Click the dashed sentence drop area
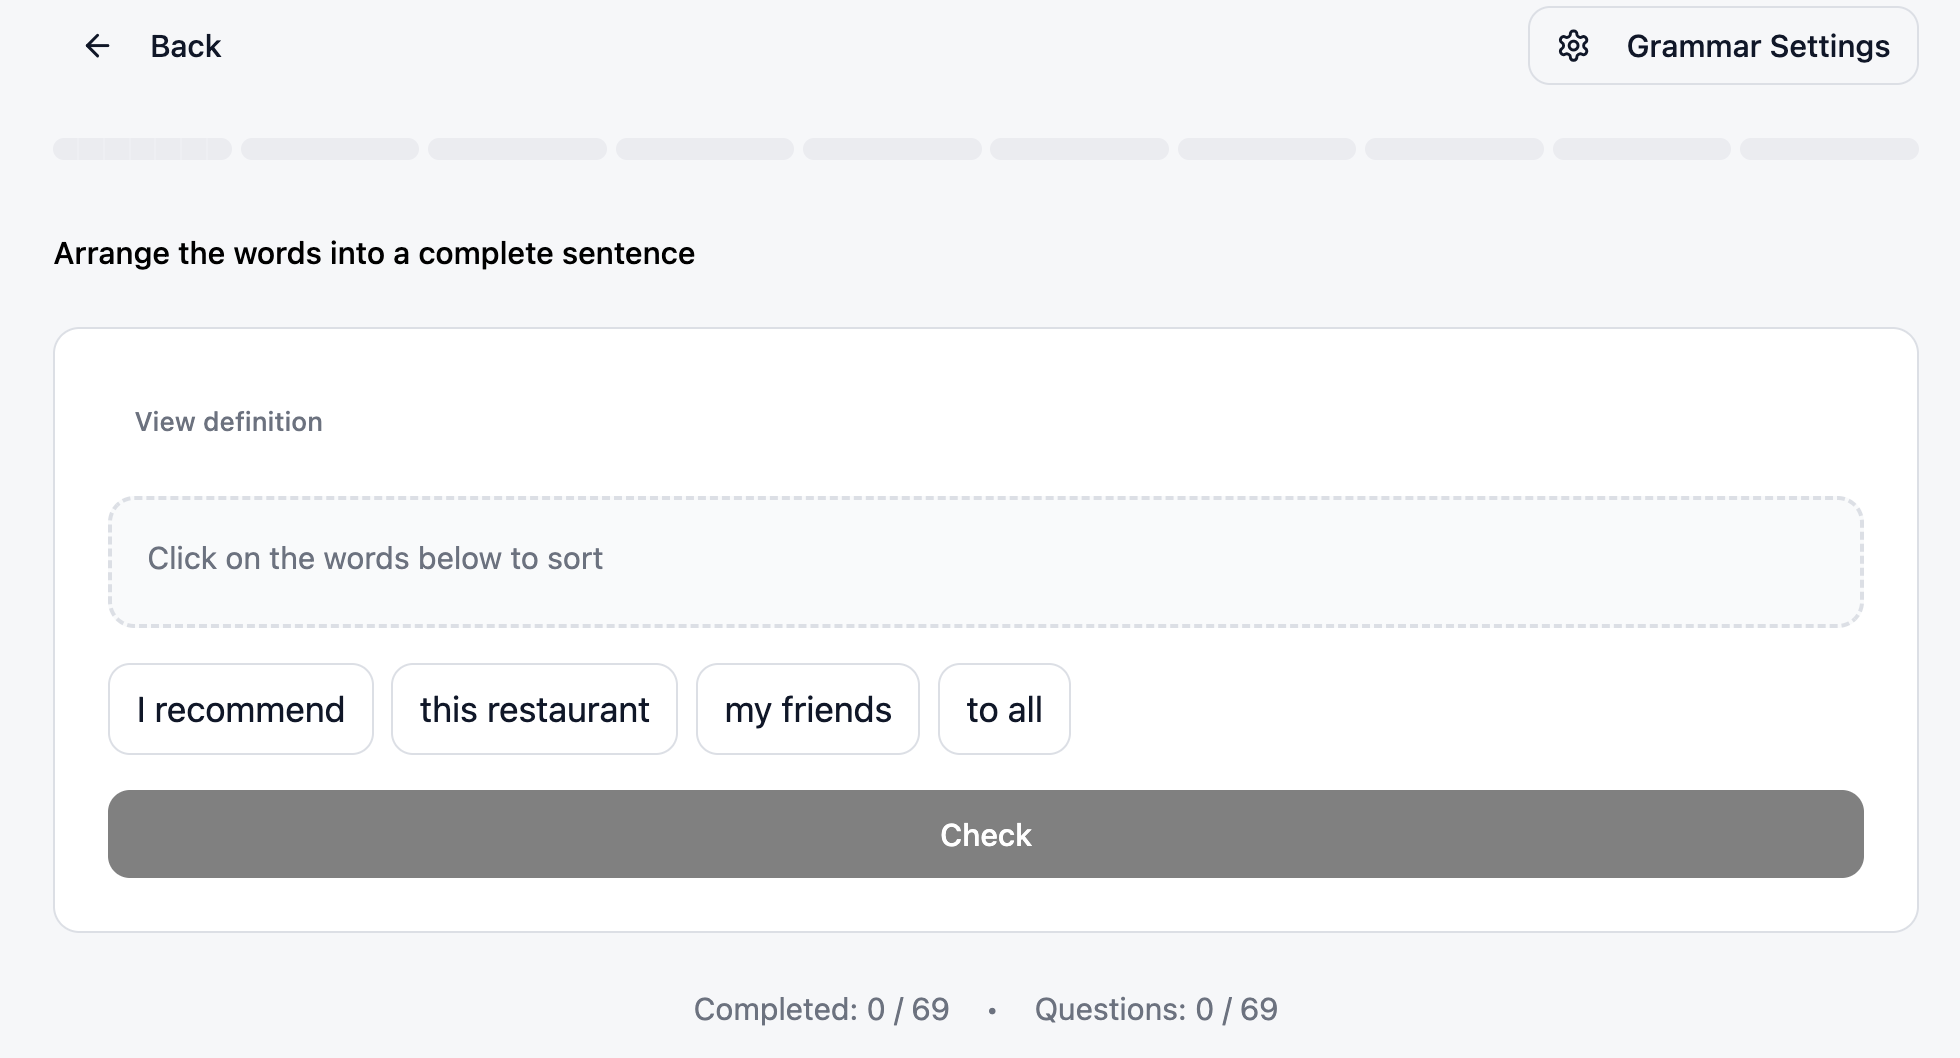The width and height of the screenshot is (1960, 1058). pos(985,561)
